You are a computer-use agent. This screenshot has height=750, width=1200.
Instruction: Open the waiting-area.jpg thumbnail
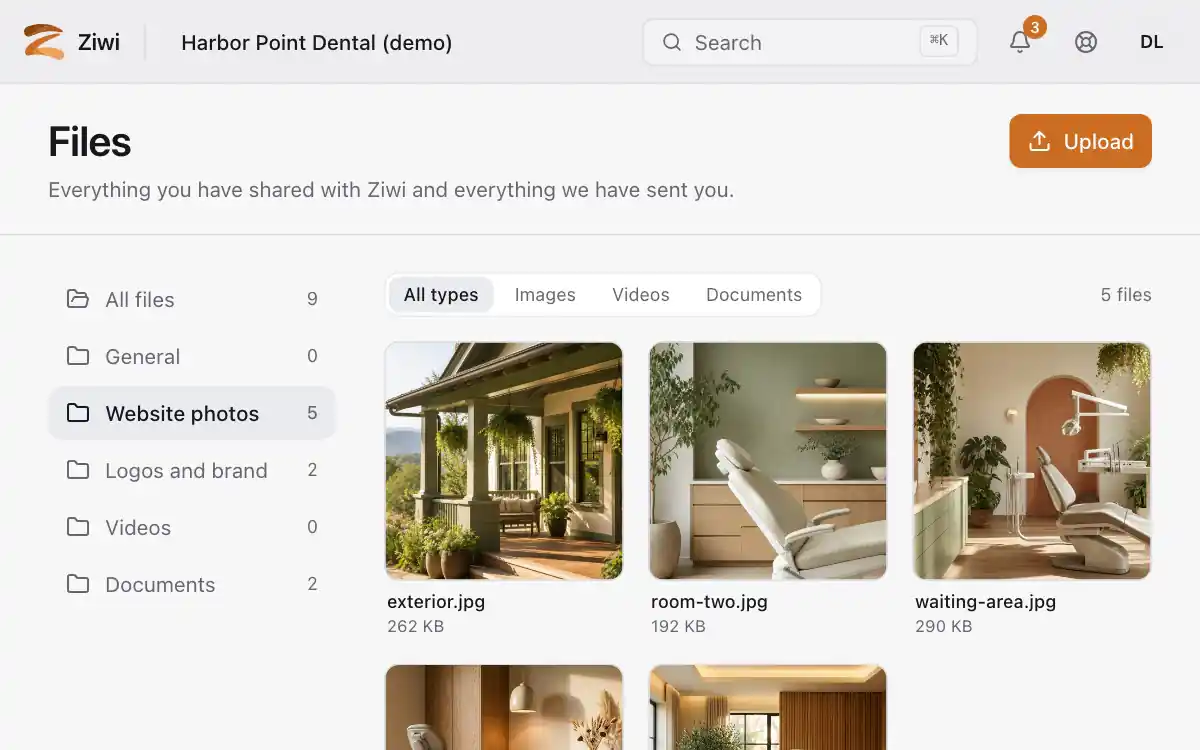1032,461
